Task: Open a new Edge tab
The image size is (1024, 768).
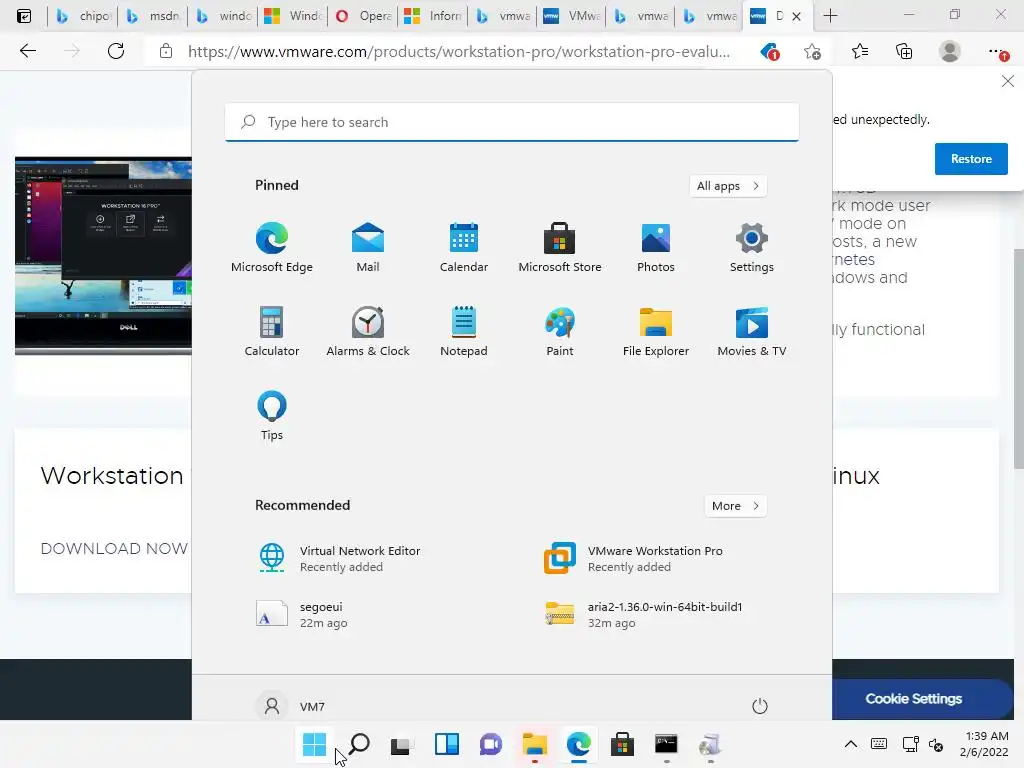Action: tap(830, 16)
